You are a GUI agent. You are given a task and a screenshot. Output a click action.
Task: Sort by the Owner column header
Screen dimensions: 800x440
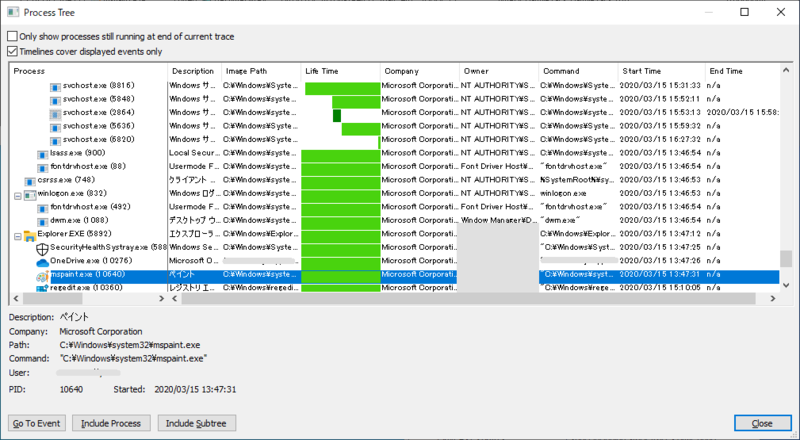499,71
